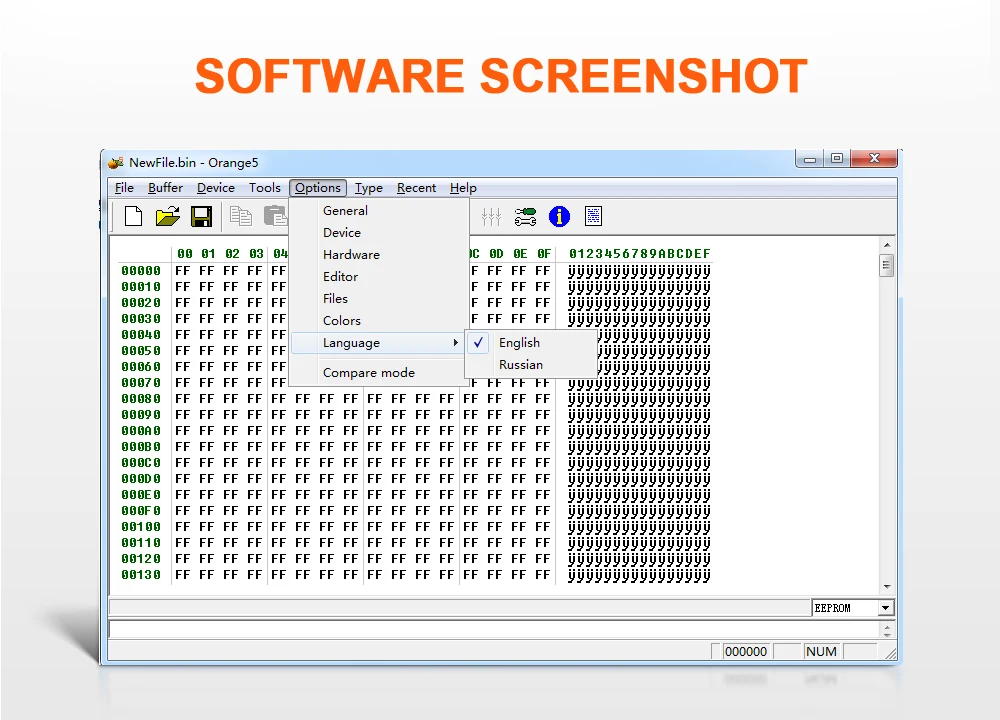Open the Type menu
1000x720 pixels.
[x=369, y=188]
